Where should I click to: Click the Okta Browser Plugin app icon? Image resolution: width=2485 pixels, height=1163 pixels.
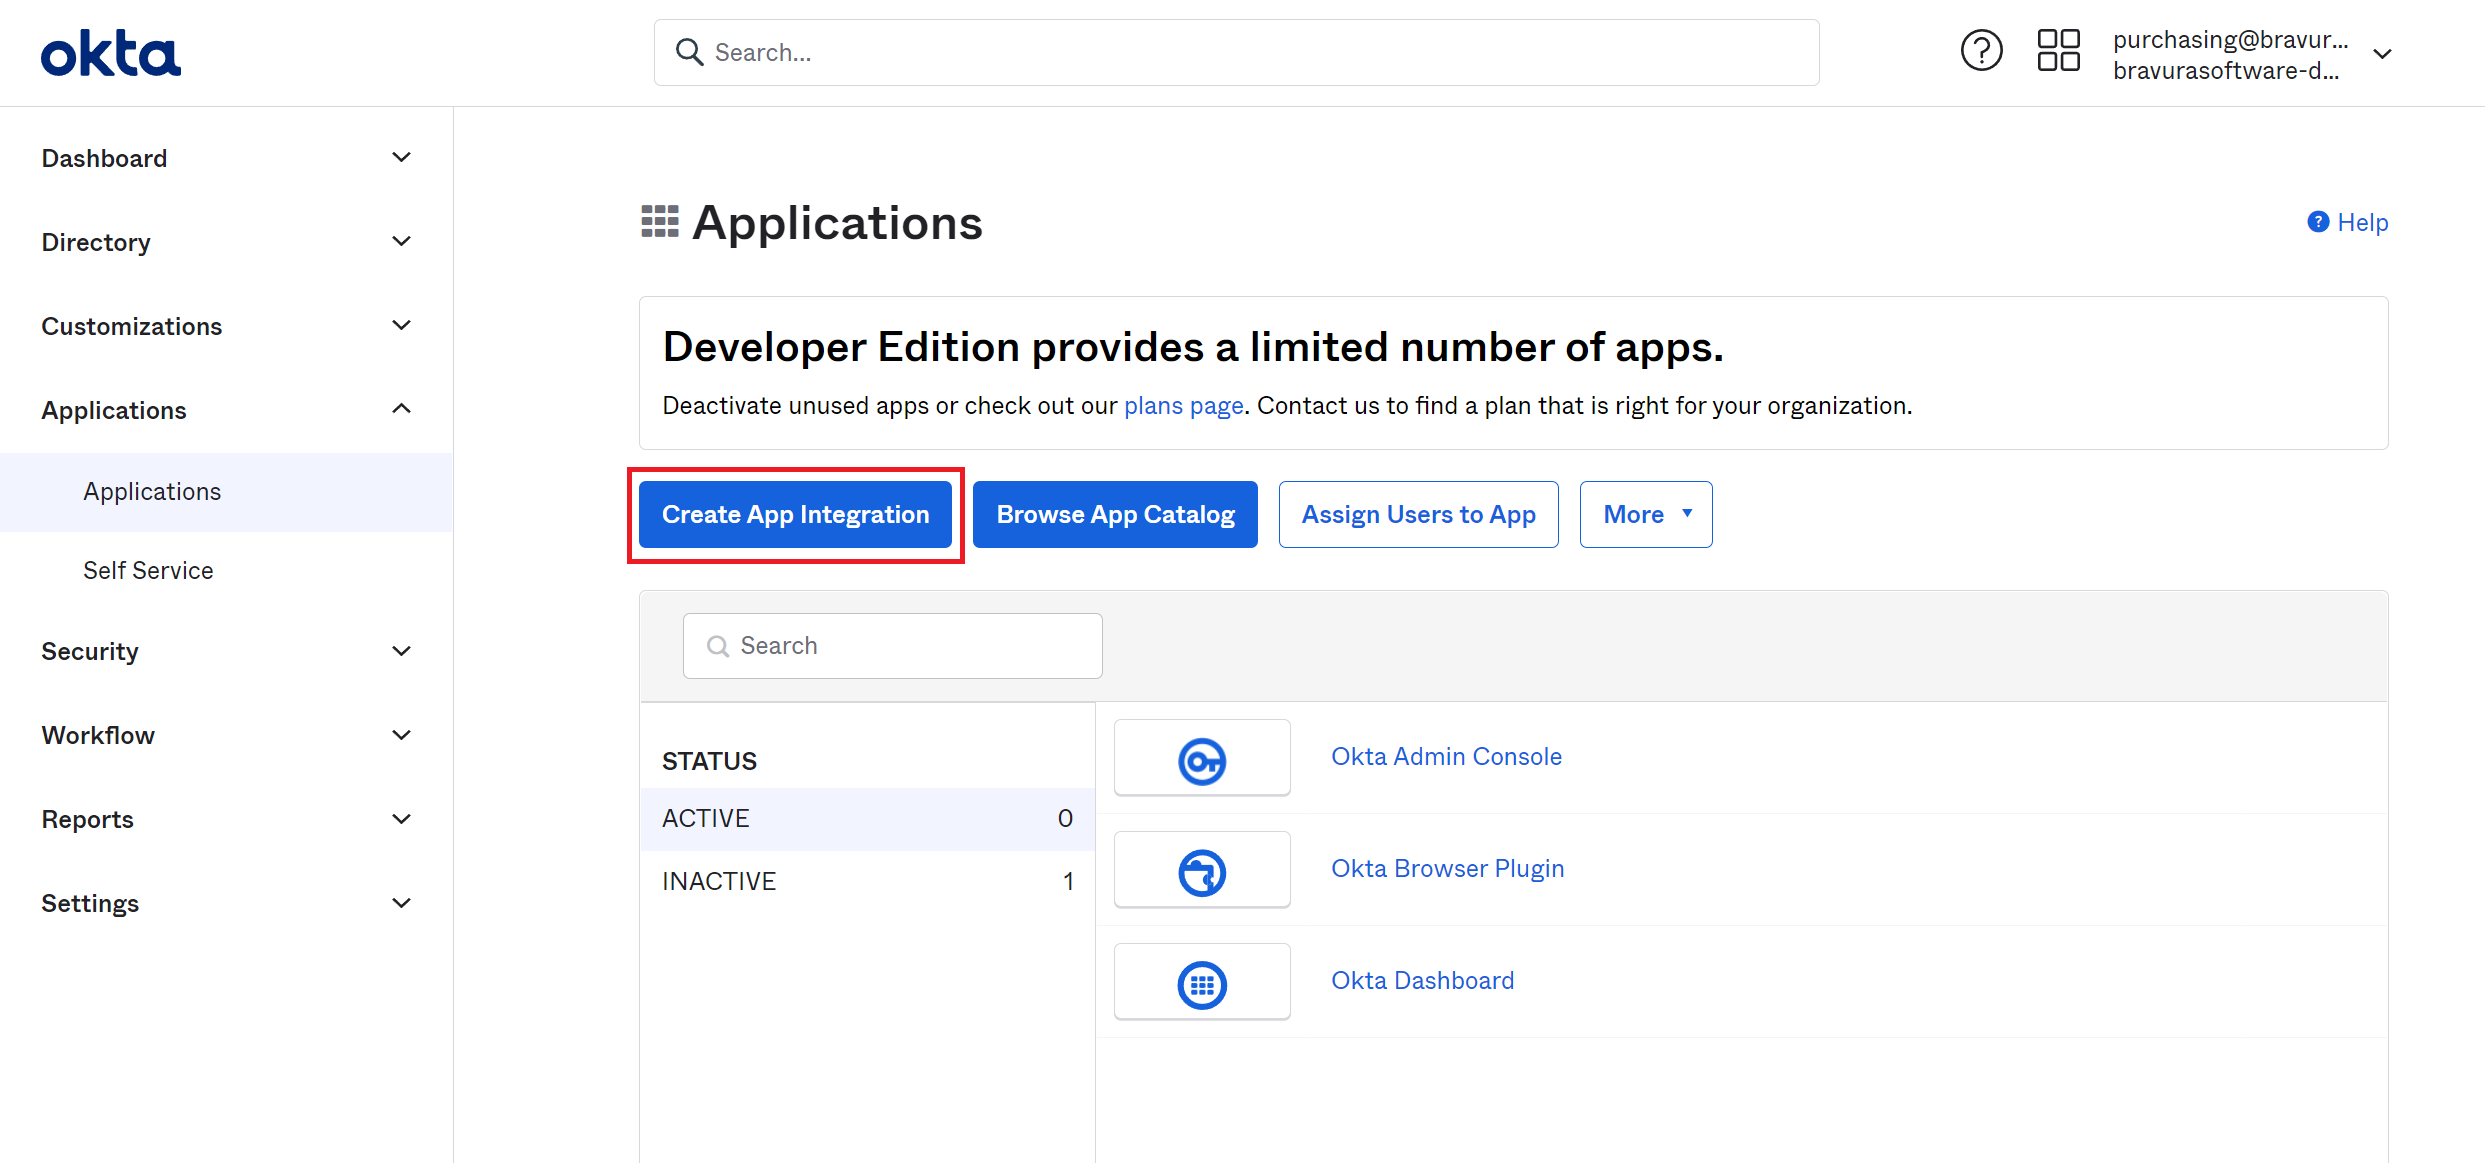click(1202, 871)
